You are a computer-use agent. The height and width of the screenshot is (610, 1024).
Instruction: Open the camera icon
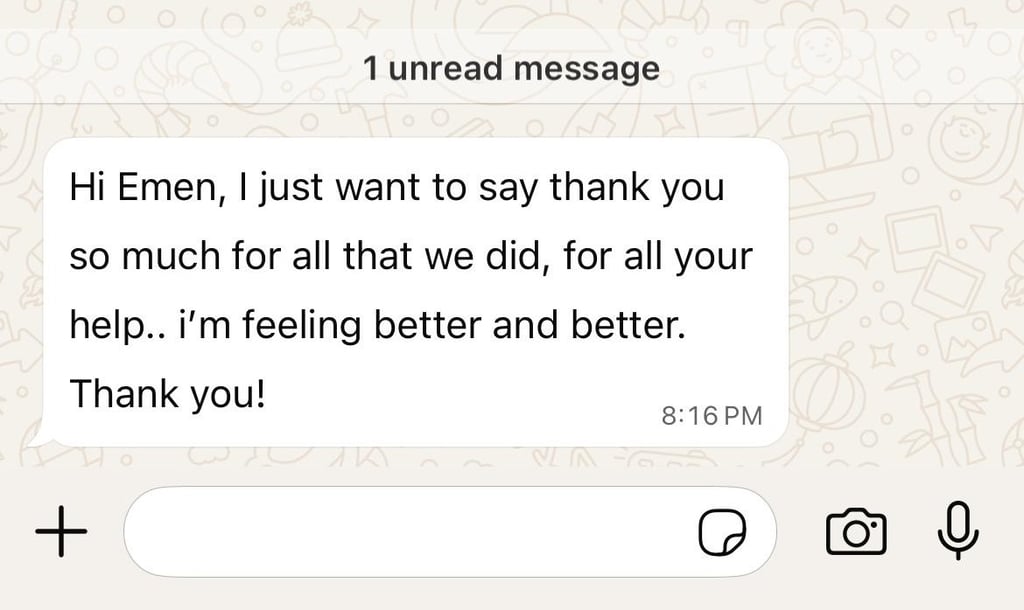(x=856, y=532)
